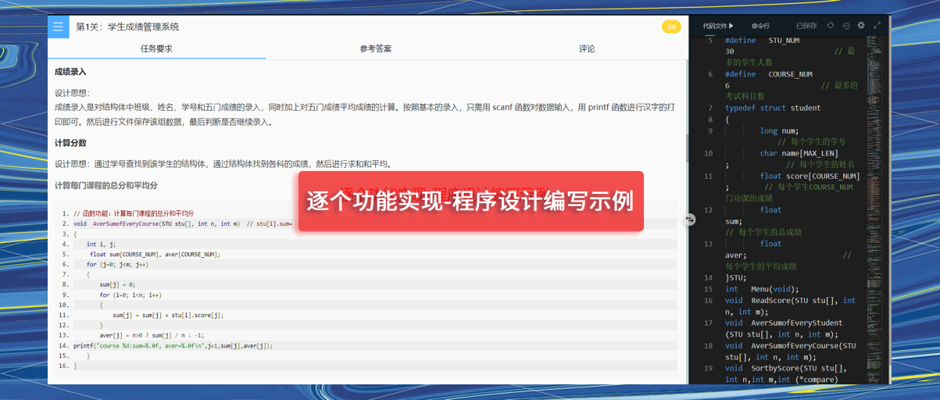Screen dimensions: 940x400
Task: Click the refresh icon in editor toolbar
Action: [x=830, y=26]
